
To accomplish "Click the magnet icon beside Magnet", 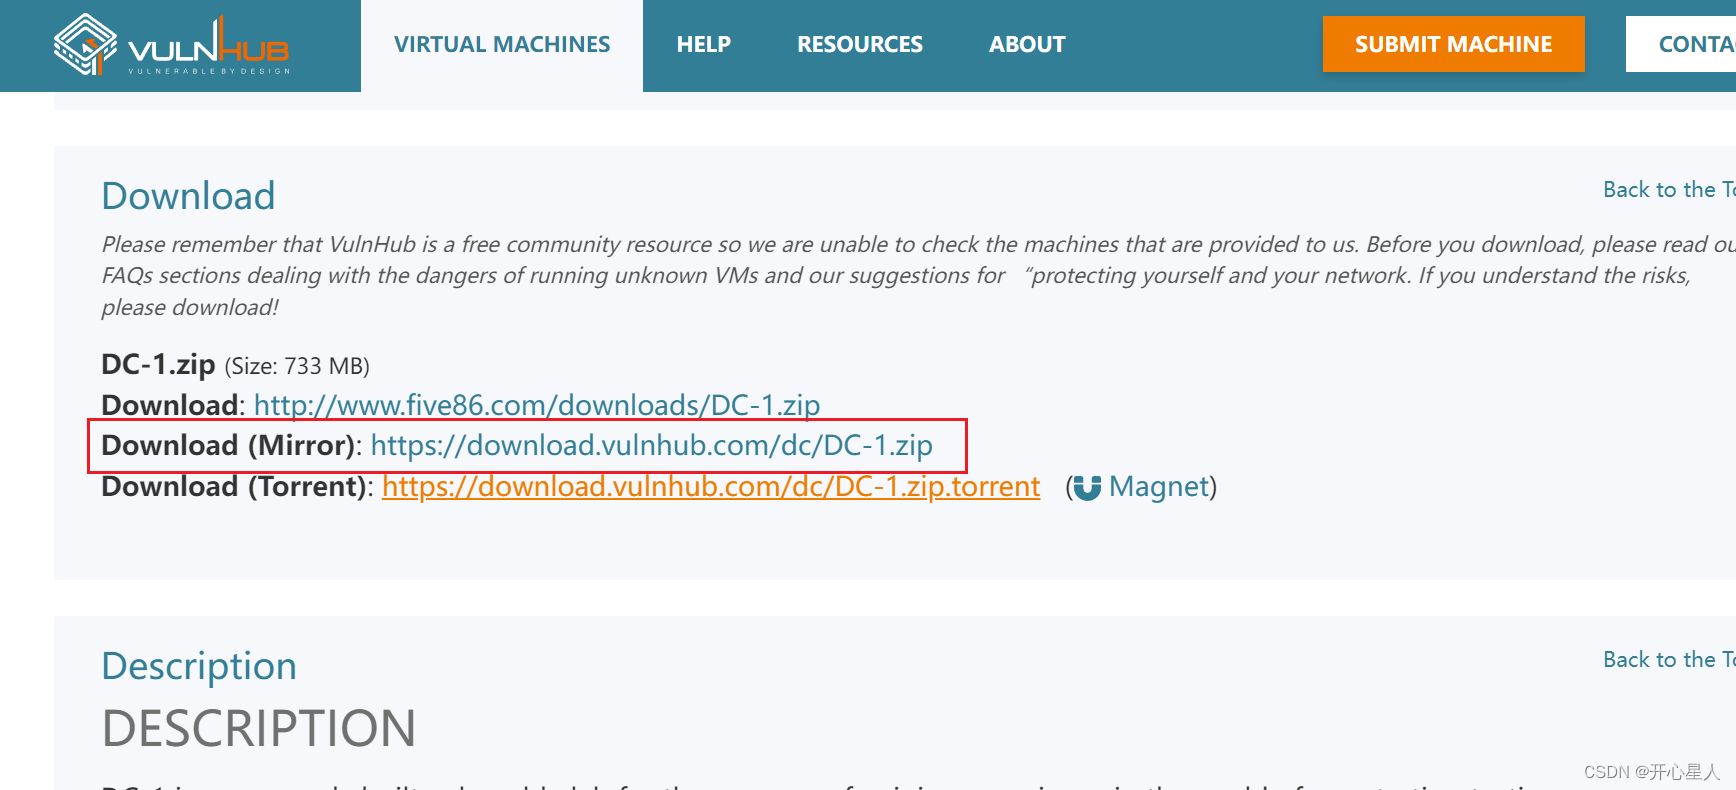I will [x=1087, y=487].
